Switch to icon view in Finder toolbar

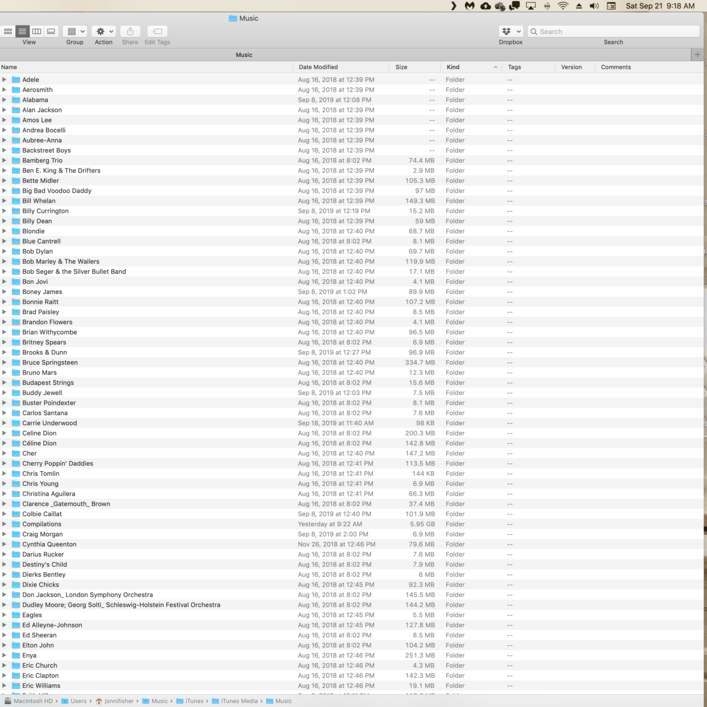(x=8, y=31)
